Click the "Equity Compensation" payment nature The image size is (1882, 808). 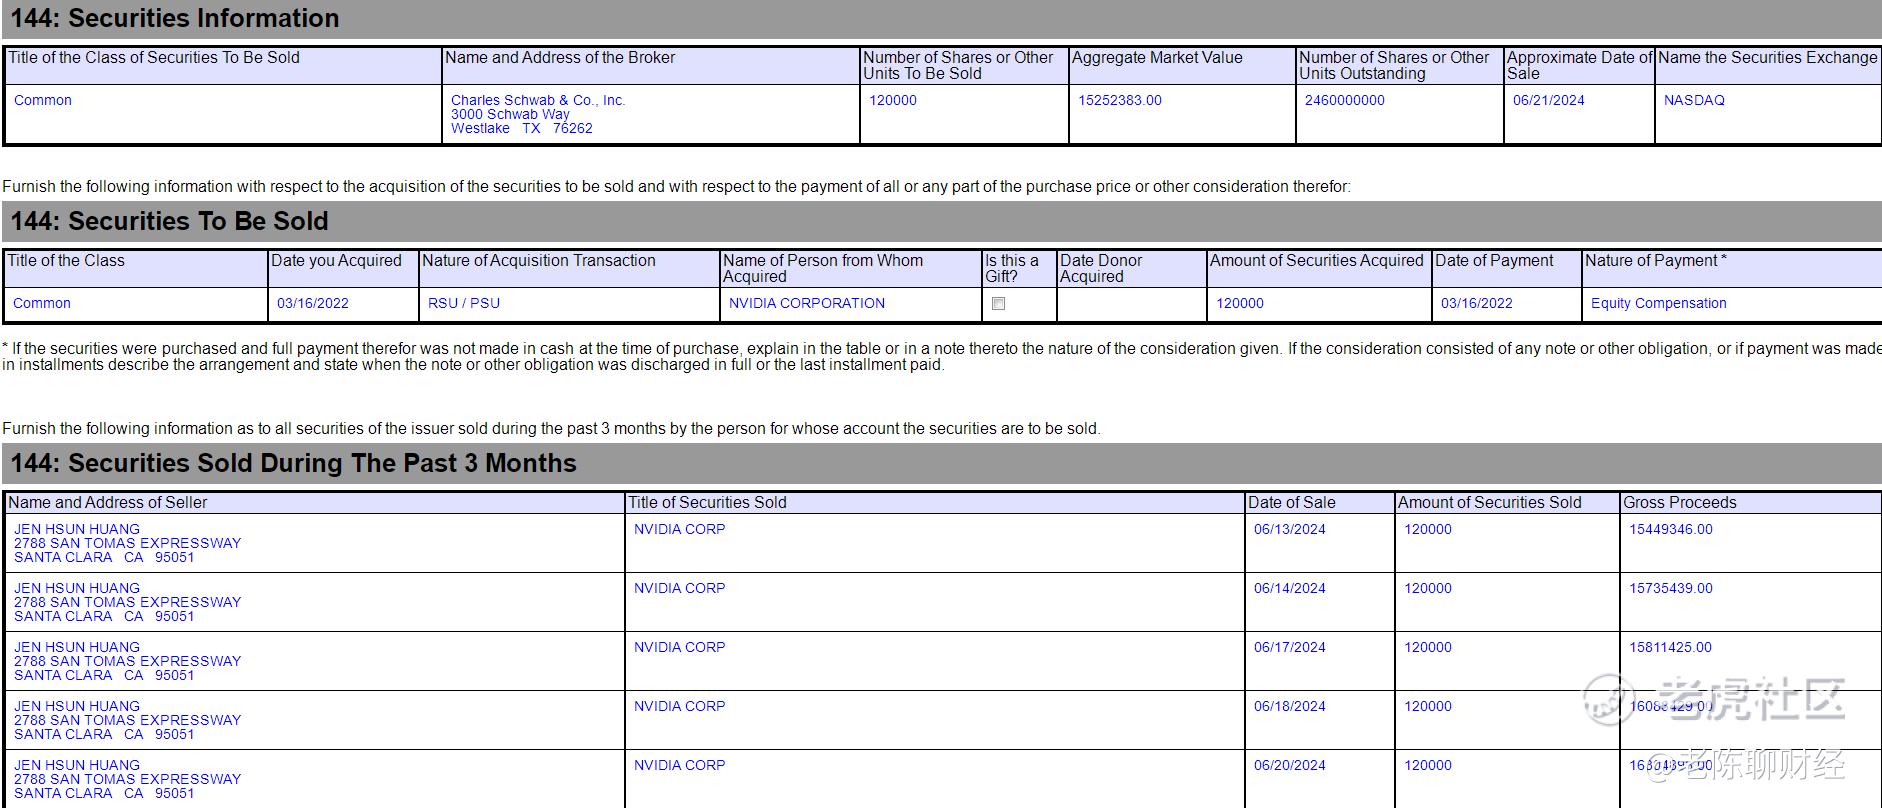point(1659,303)
